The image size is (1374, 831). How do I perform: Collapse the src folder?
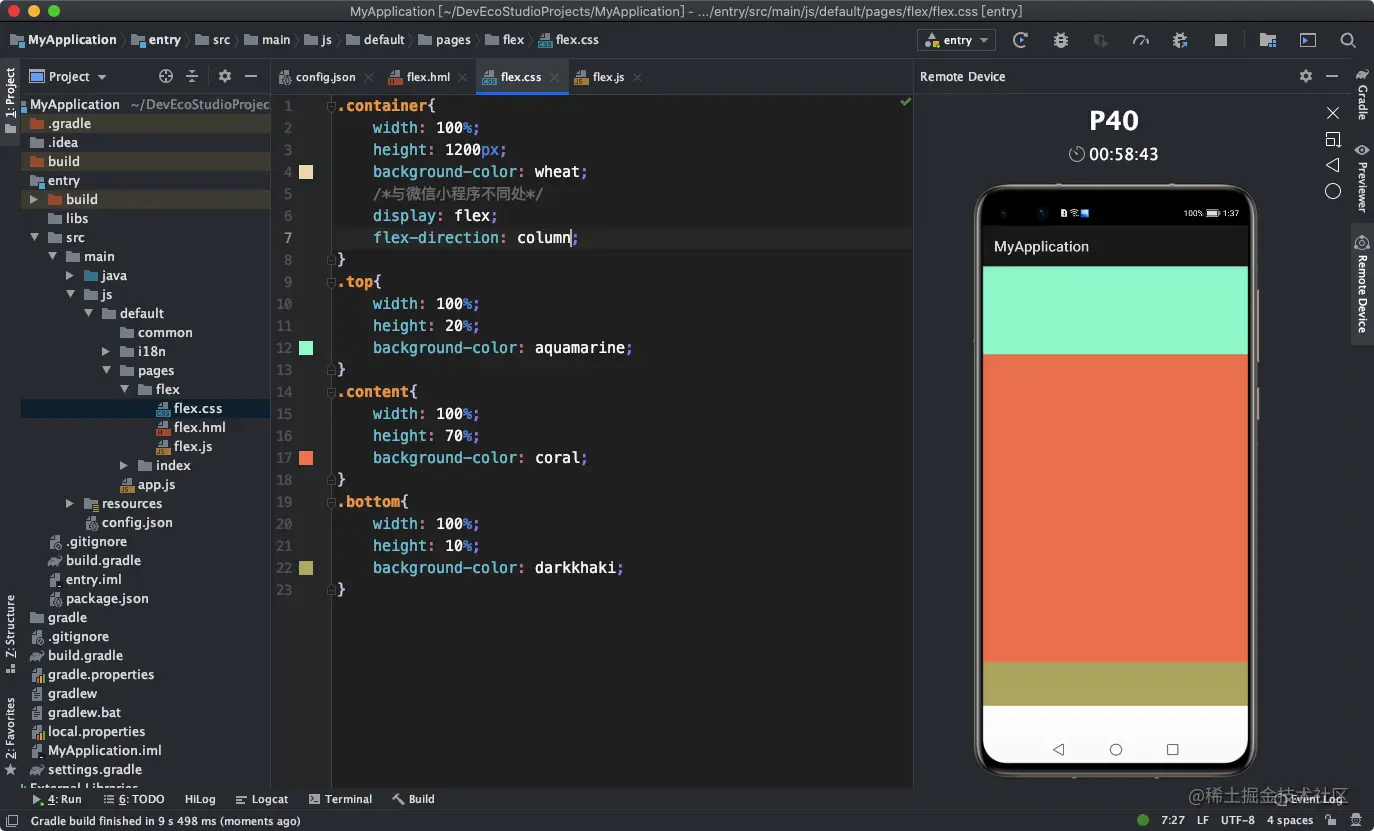point(34,237)
